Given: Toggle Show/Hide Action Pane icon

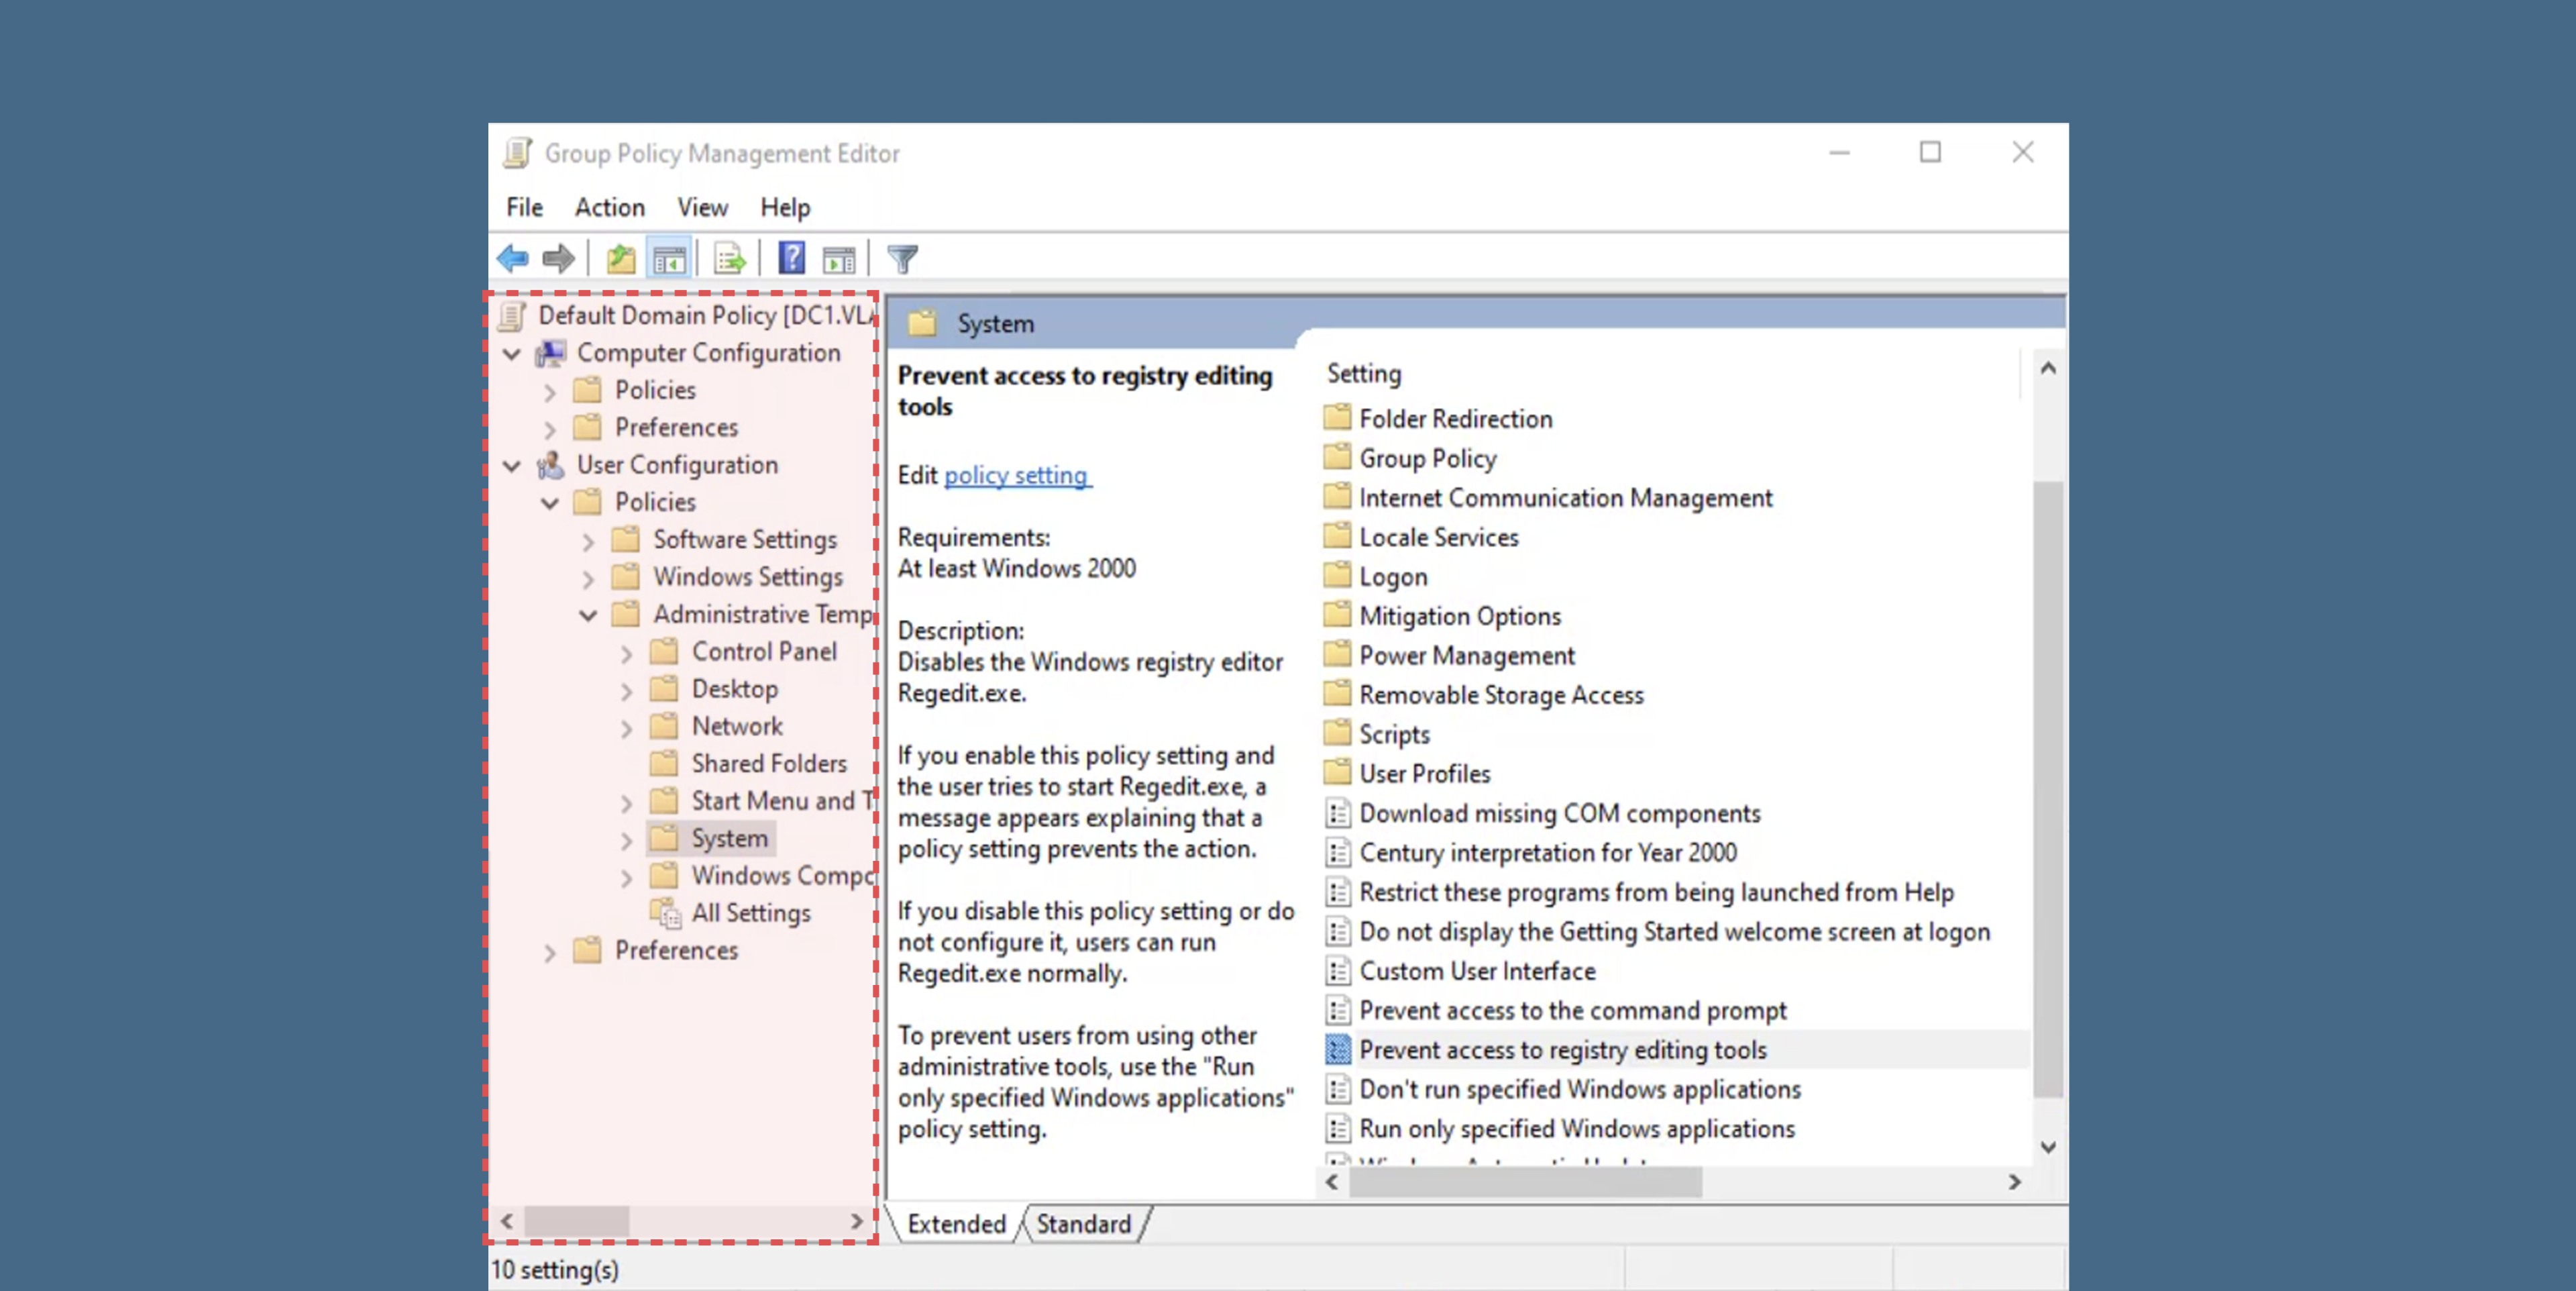Looking at the screenshot, I should click(838, 259).
